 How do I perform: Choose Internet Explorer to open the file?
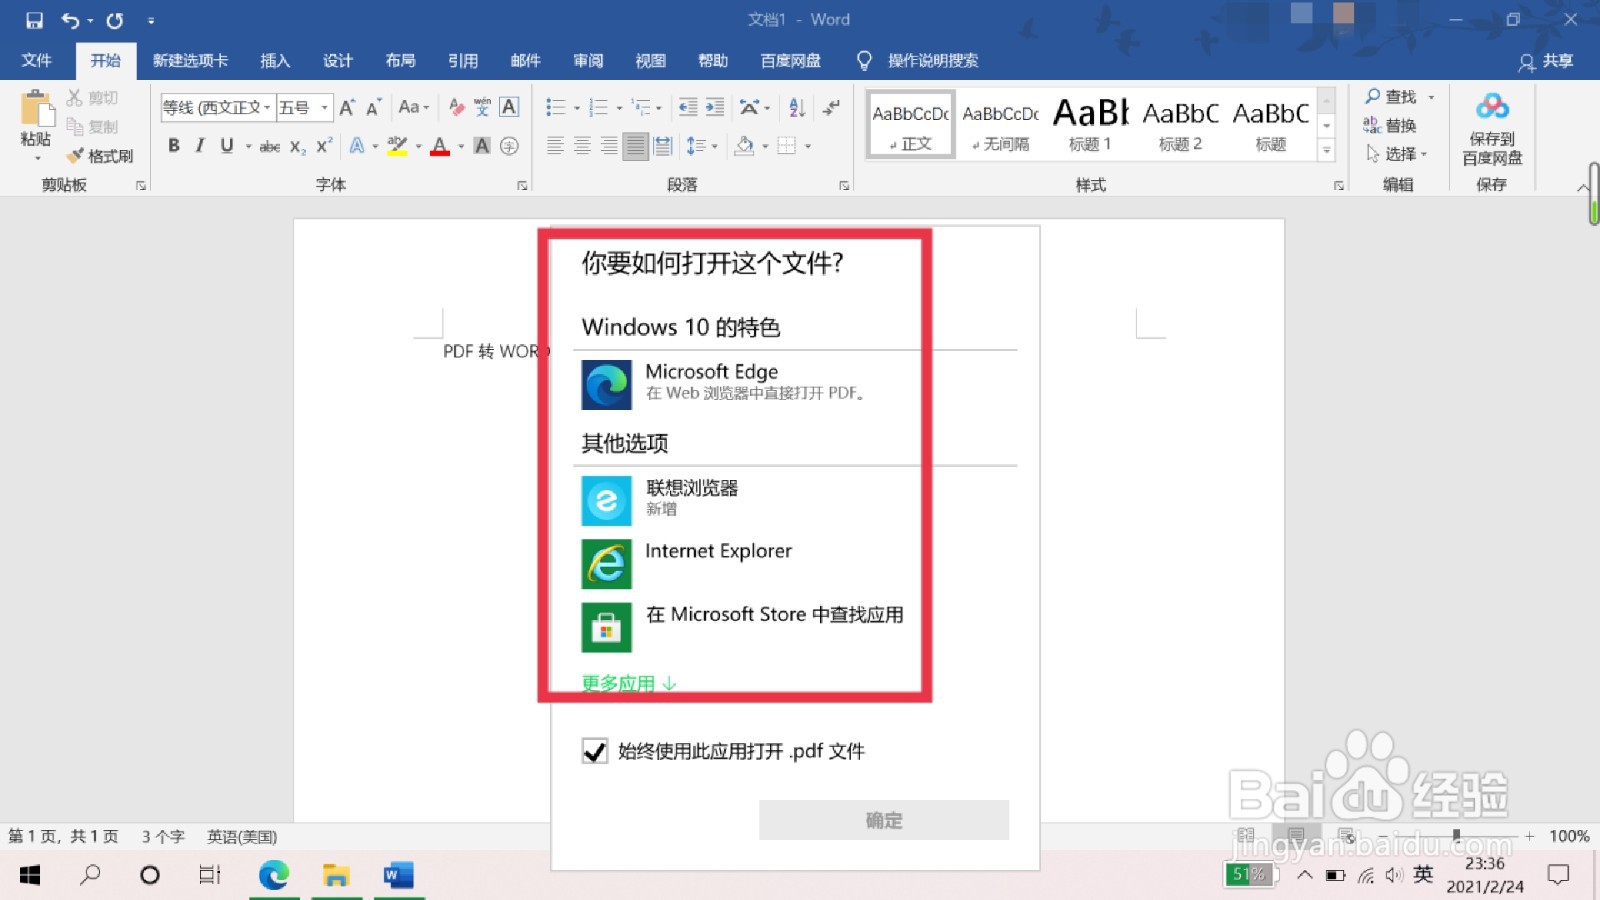pyautogui.click(x=795, y=563)
